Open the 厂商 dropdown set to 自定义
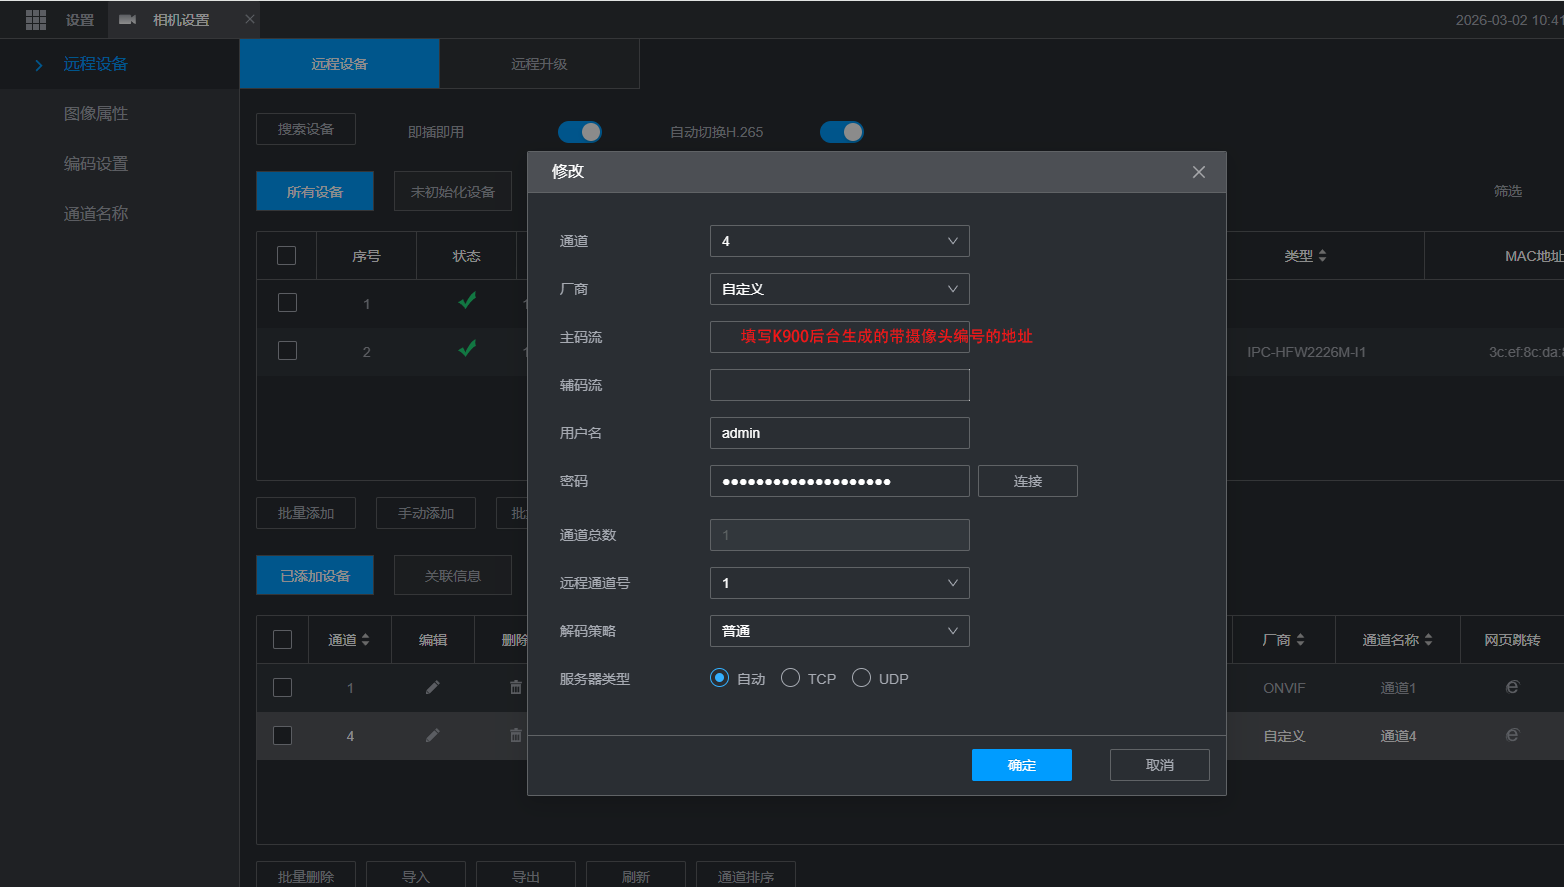The width and height of the screenshot is (1564, 887). [x=839, y=289]
